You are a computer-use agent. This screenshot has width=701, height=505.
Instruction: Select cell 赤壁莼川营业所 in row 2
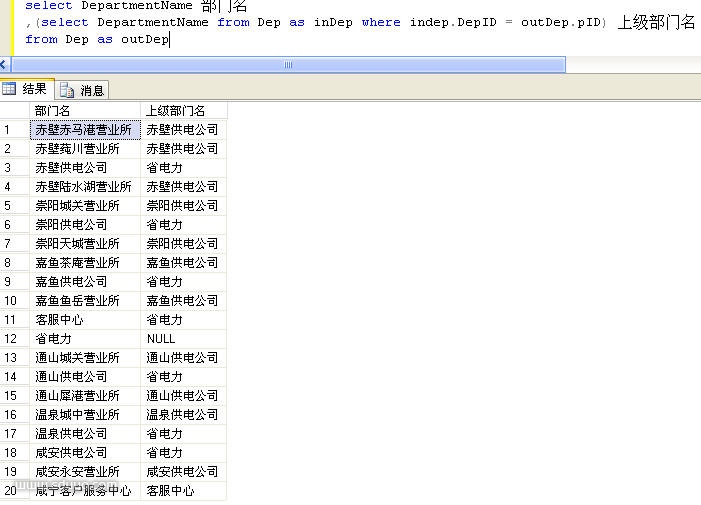pos(85,149)
